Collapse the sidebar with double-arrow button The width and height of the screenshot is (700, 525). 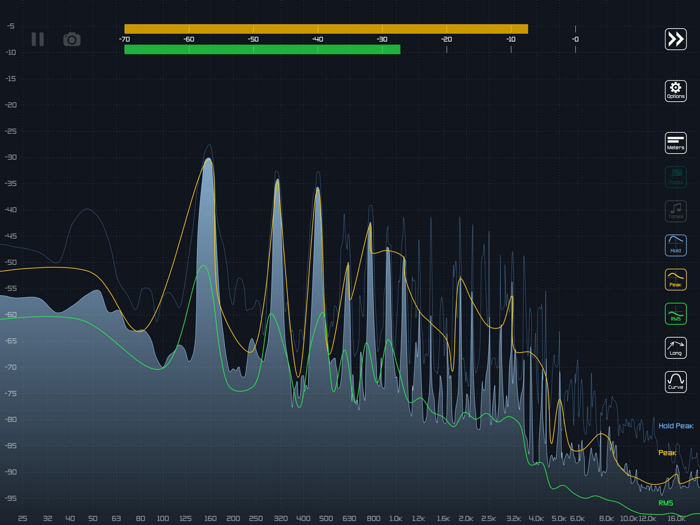pyautogui.click(x=676, y=39)
